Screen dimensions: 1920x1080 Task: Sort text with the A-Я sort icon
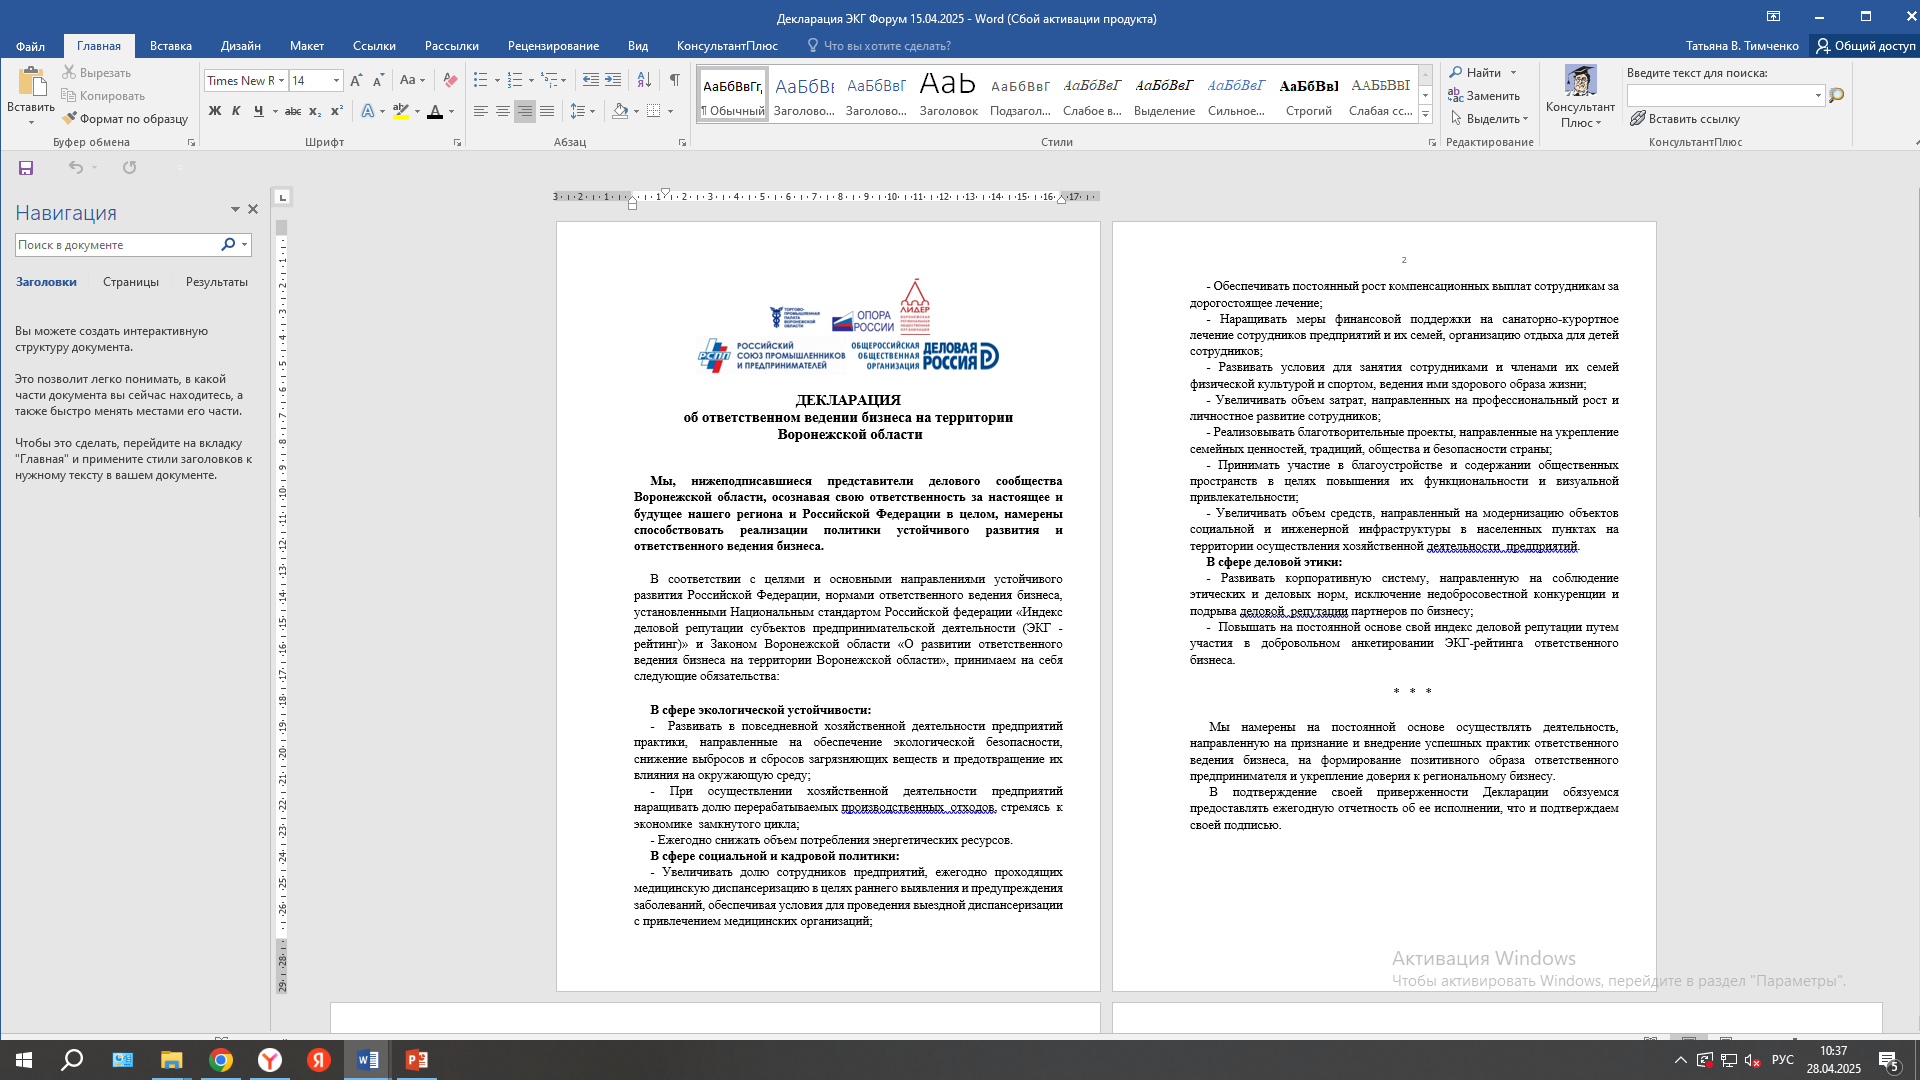644,81
